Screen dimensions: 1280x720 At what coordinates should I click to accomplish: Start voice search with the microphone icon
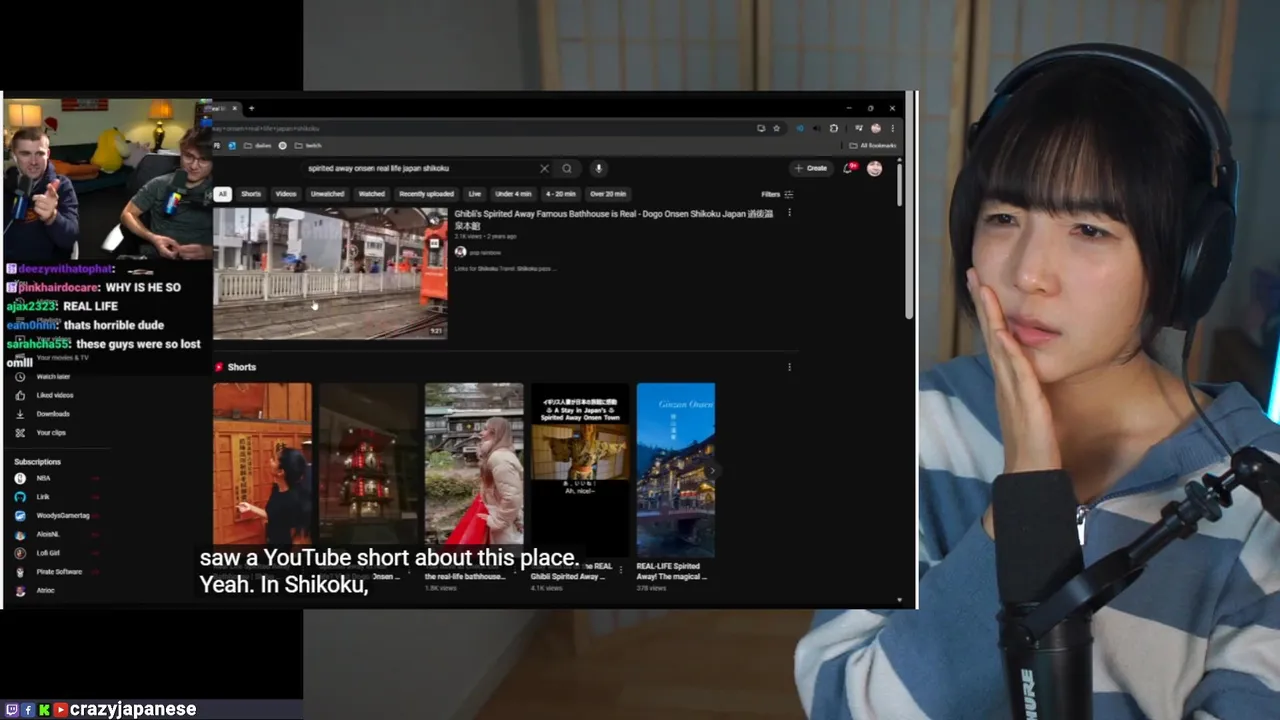(598, 169)
